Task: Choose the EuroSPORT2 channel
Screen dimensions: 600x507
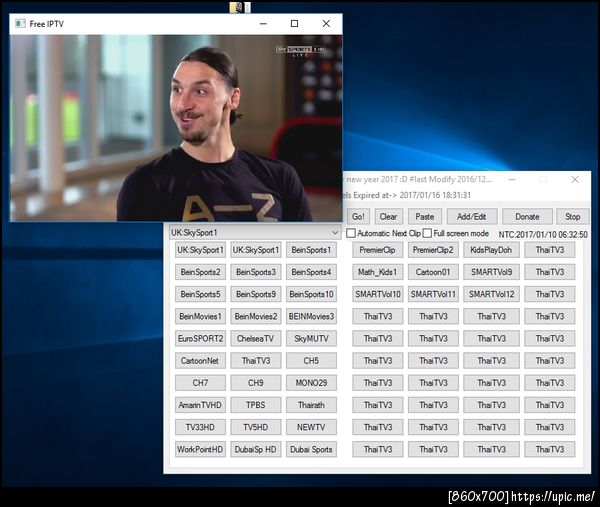Action: click(200, 339)
